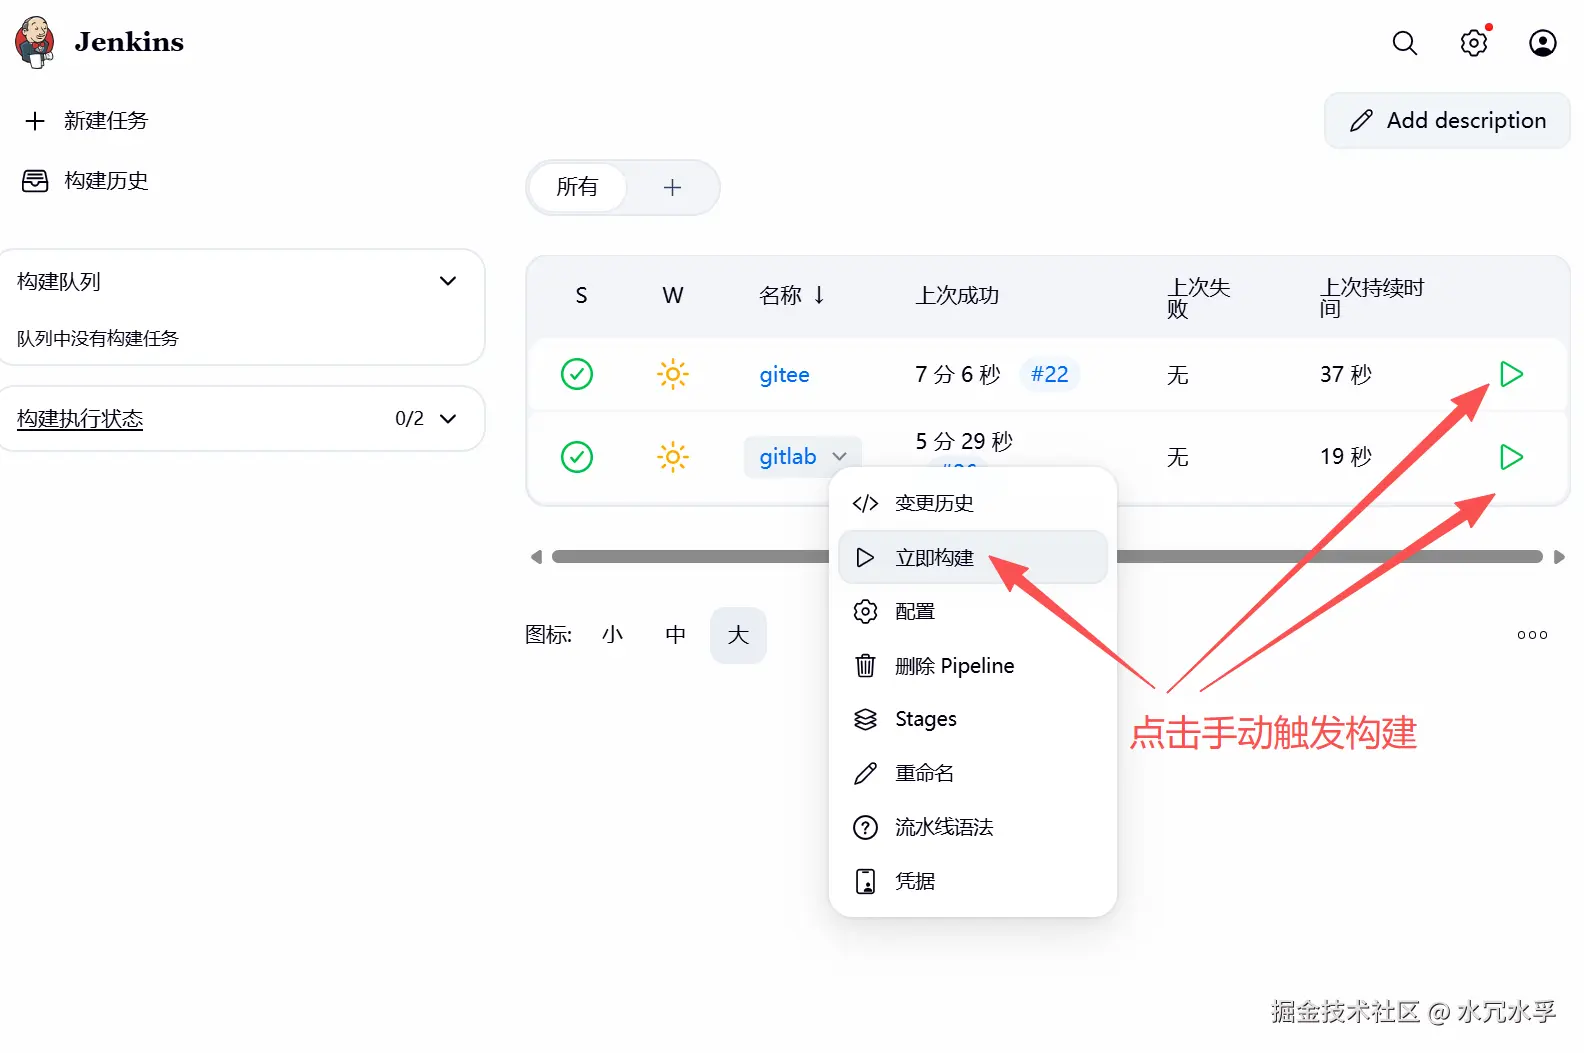Click the scrollbar right arrow
The width and height of the screenshot is (1584, 1053).
pyautogui.click(x=1559, y=557)
